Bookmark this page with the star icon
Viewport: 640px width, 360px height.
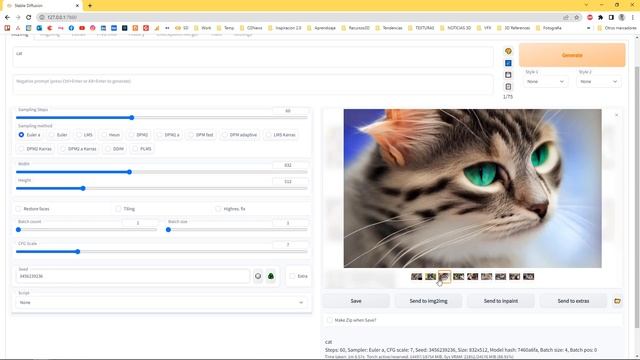(x=577, y=18)
